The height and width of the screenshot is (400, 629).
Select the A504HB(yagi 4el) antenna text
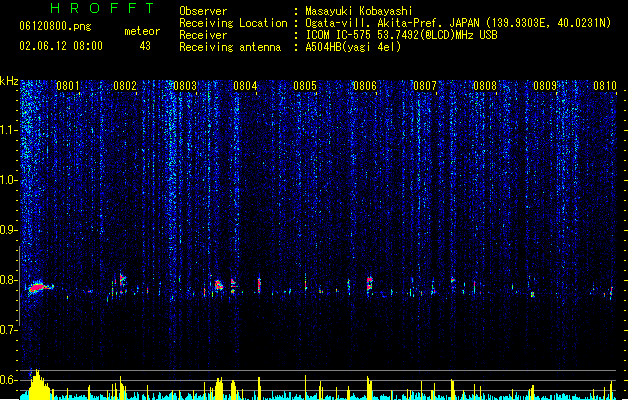[x=353, y=47]
